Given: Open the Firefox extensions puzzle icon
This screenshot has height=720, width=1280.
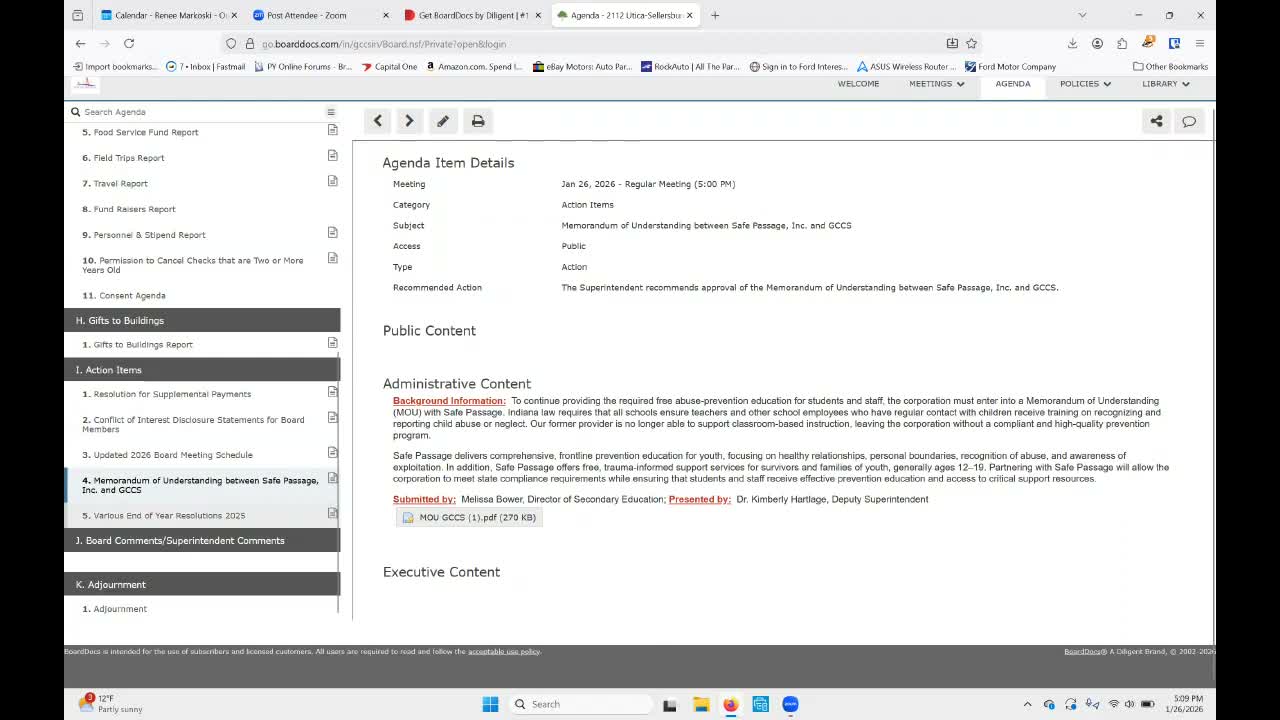Looking at the screenshot, I should coord(1122,44).
